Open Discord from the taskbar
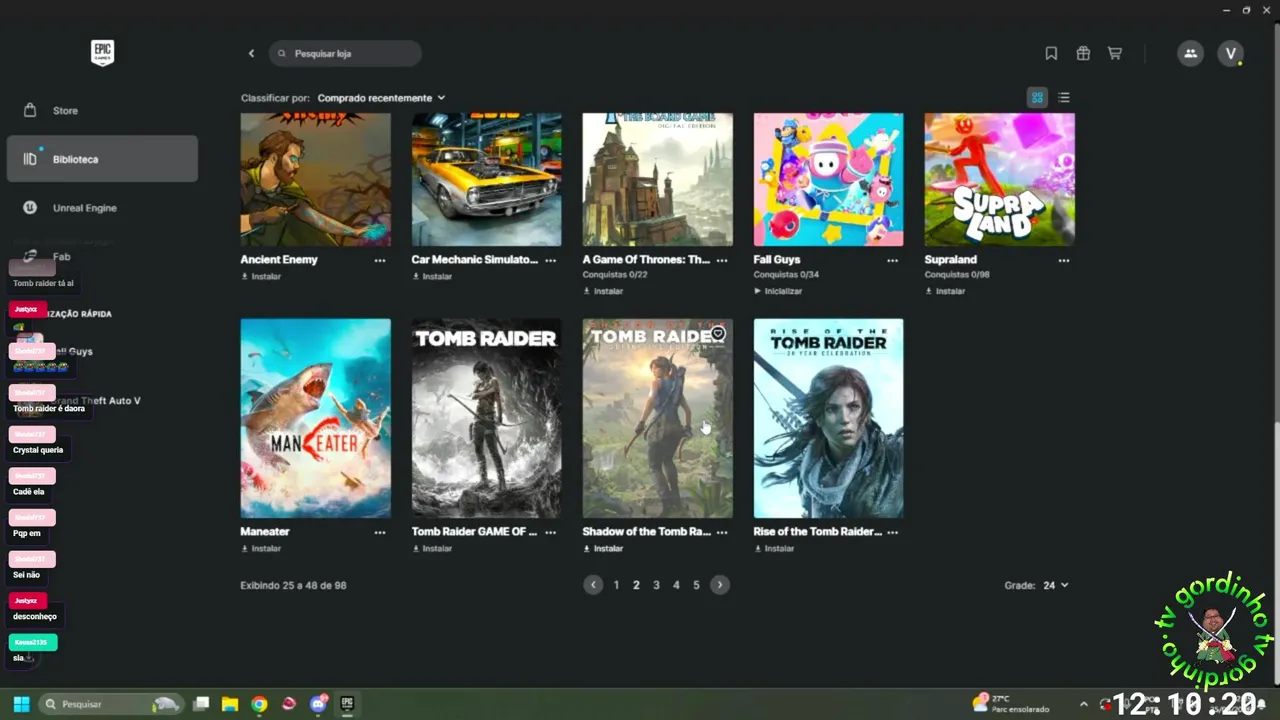Screen dimensions: 1280x720 [318, 704]
